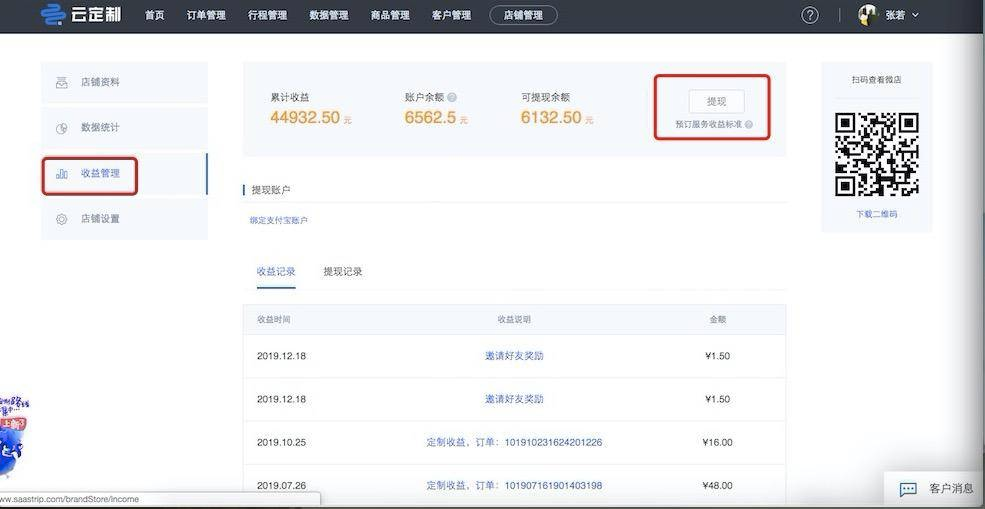Open the 客户消息 chat icon
The width and height of the screenshot is (985, 509).
908,489
